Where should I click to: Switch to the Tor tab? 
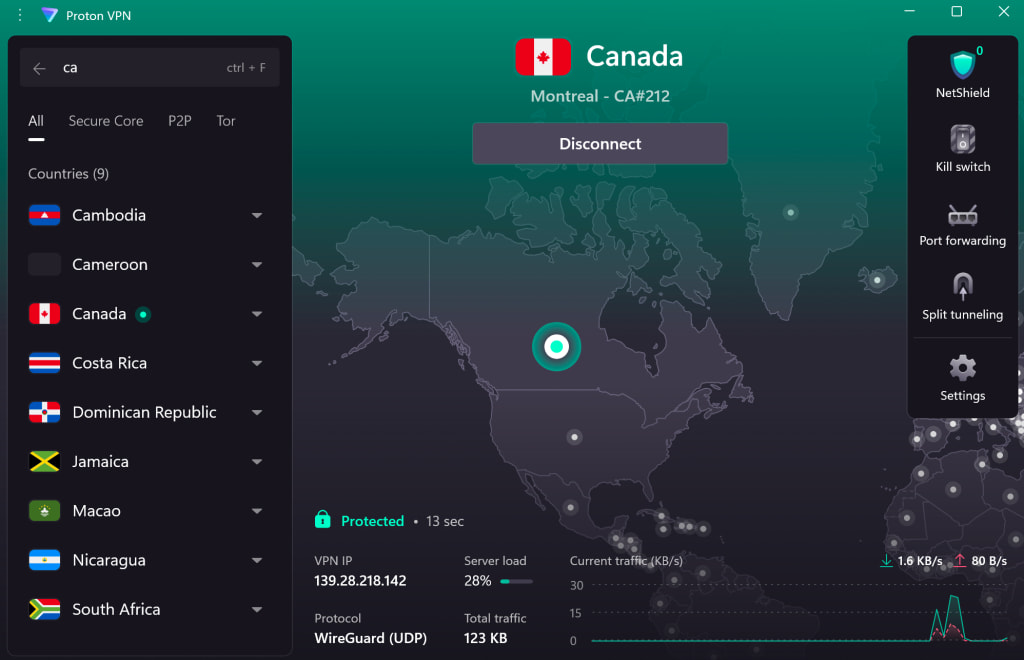(226, 121)
